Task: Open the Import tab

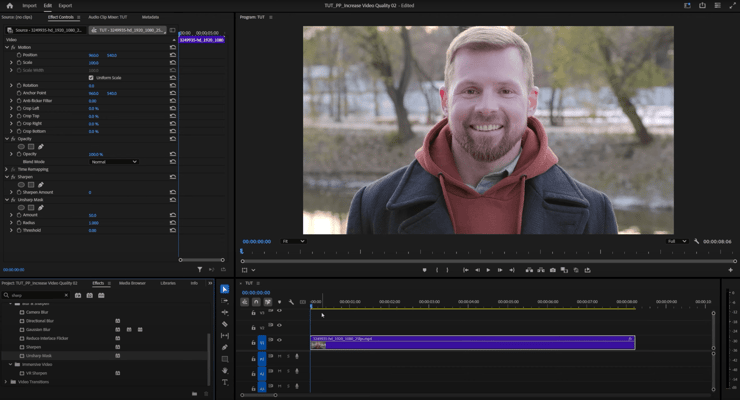Action: point(29,6)
